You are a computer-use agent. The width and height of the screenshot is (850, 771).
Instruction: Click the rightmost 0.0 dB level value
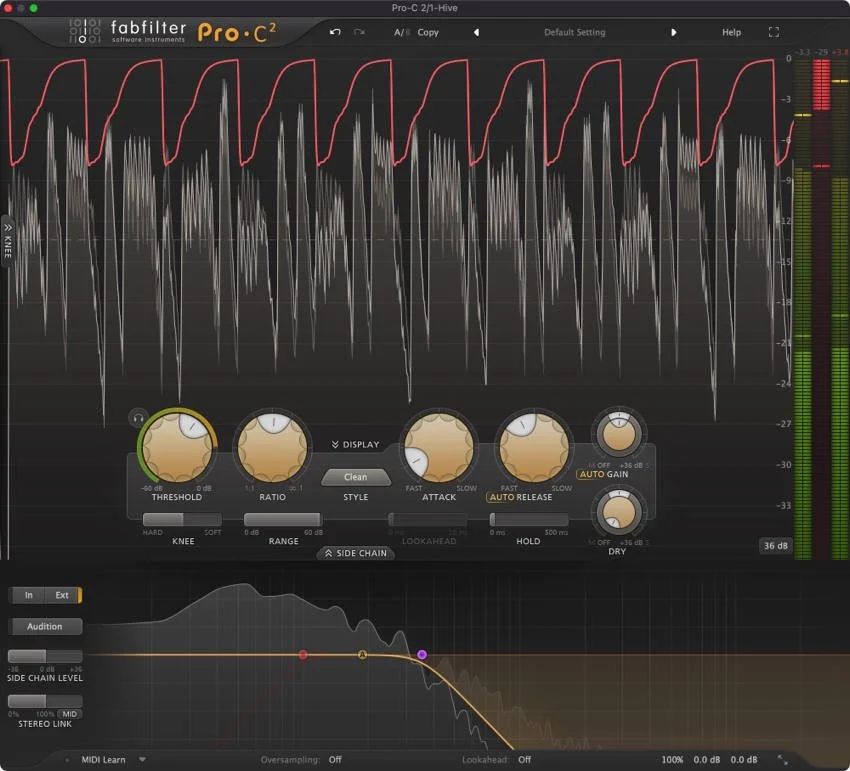click(744, 760)
